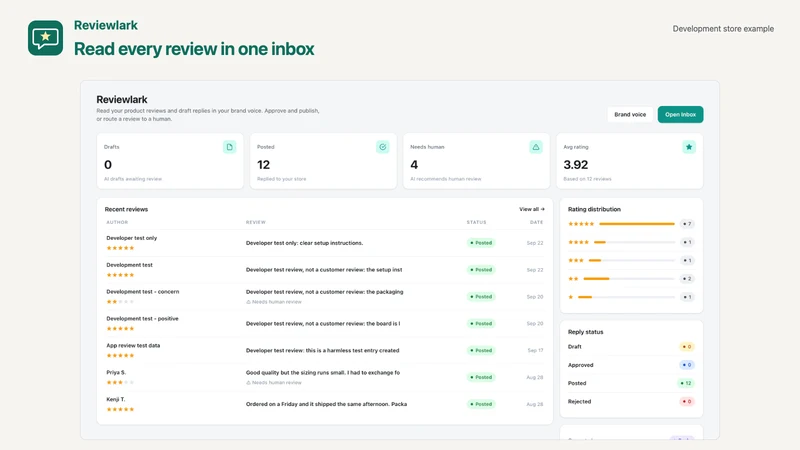Click Needs human review under Priya S. review
This screenshot has height=450, width=800.
[274, 383]
